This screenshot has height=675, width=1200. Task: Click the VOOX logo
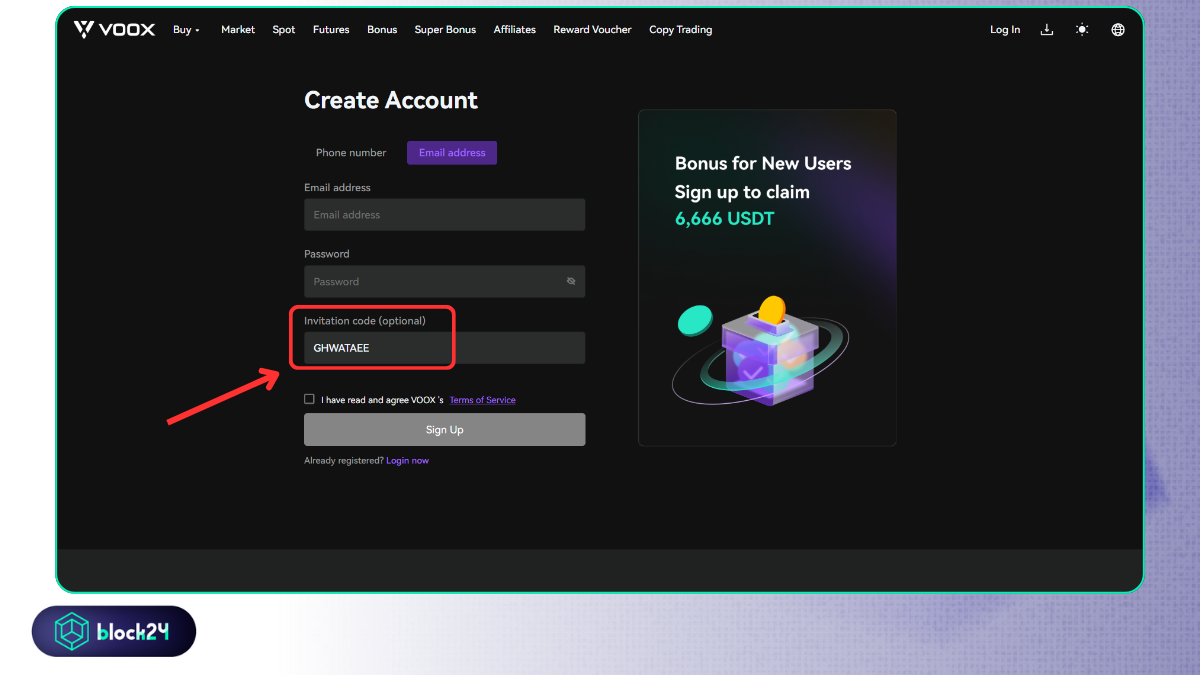[114, 29]
